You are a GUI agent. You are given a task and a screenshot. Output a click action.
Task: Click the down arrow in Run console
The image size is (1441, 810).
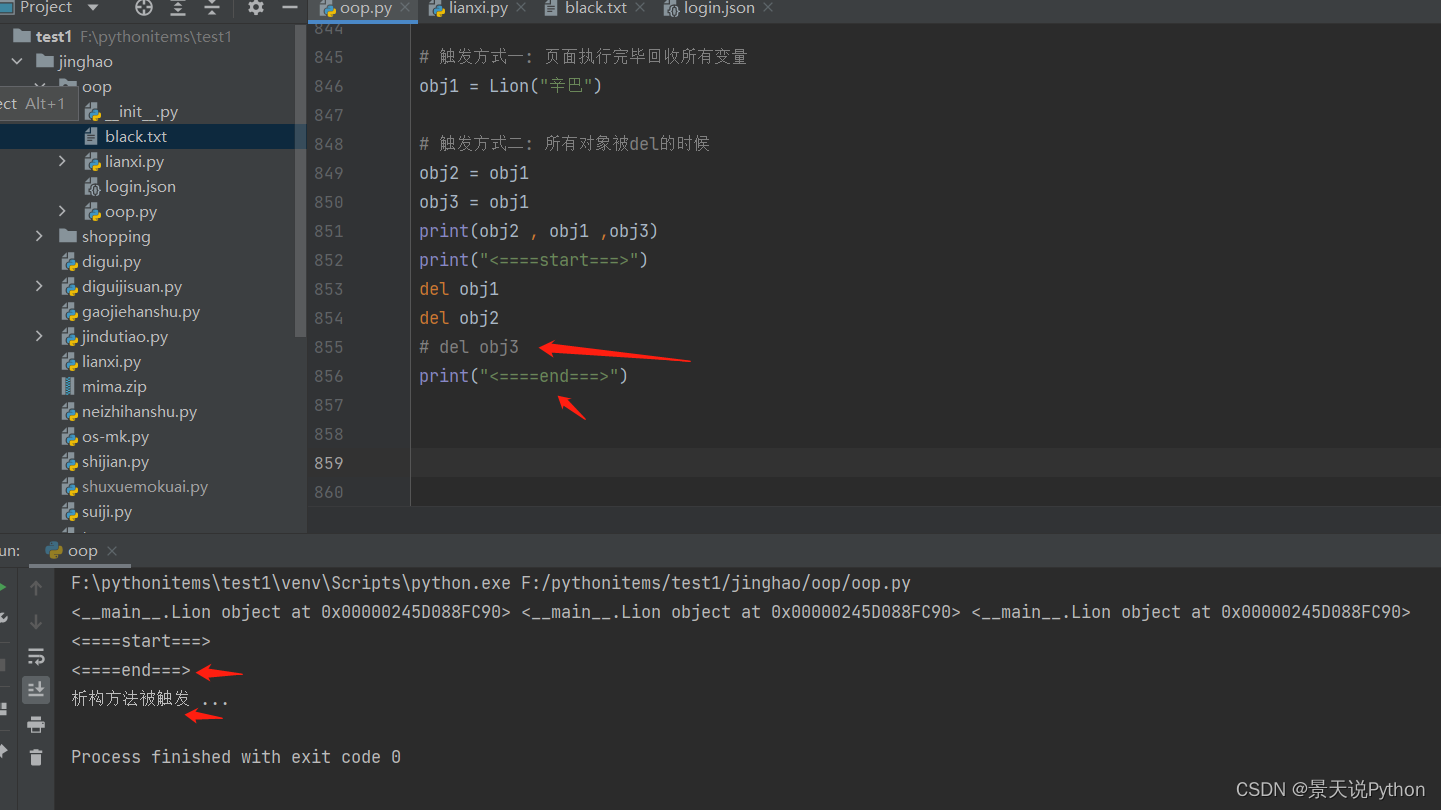click(36, 622)
